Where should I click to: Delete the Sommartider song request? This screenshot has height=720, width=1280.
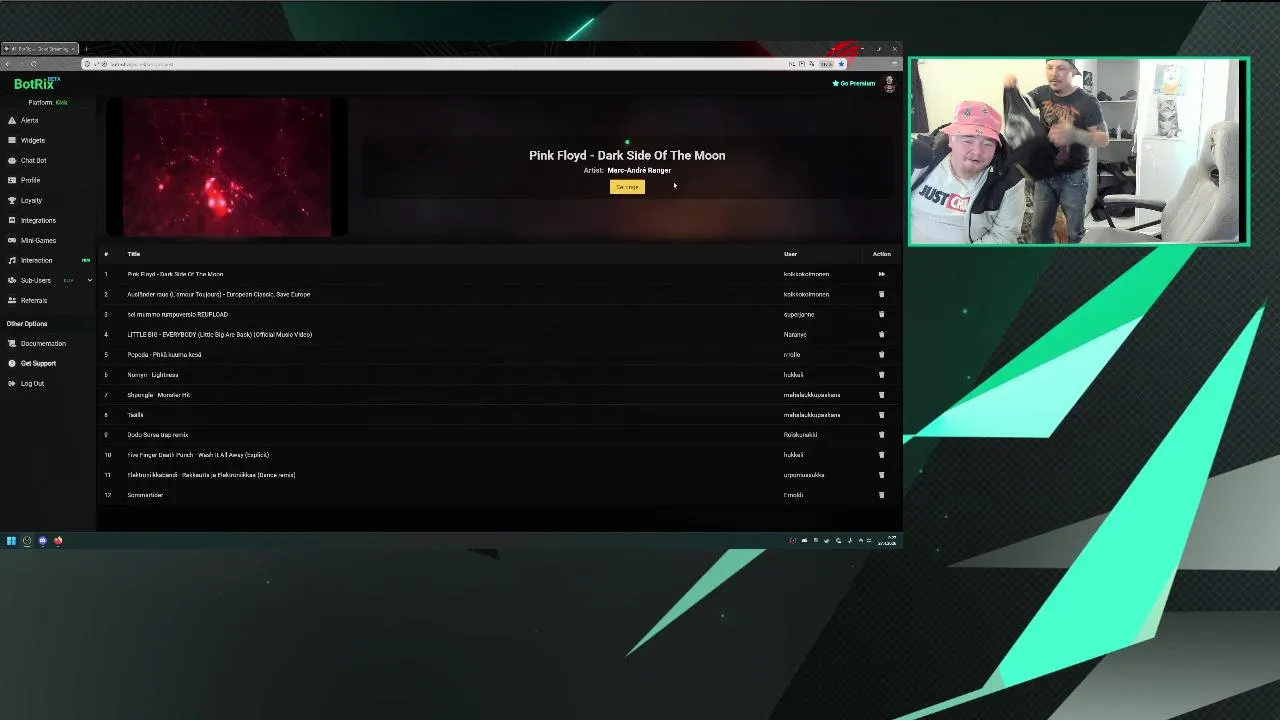pyautogui.click(x=881, y=494)
